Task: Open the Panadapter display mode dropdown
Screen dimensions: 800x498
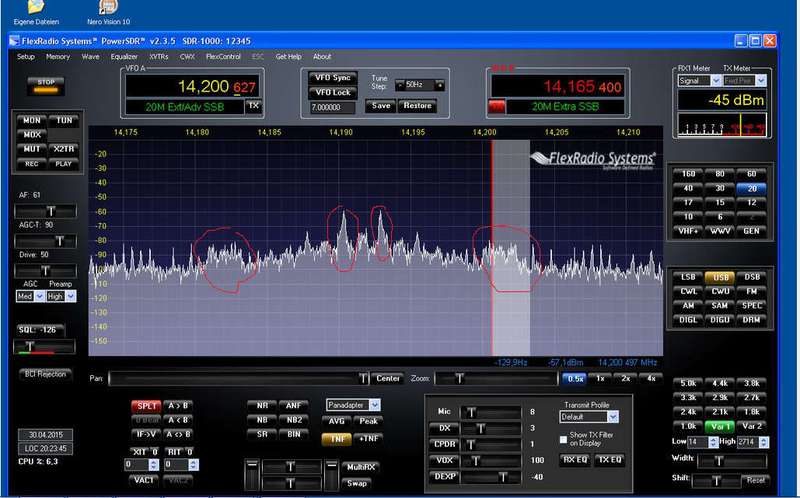Action: point(353,405)
